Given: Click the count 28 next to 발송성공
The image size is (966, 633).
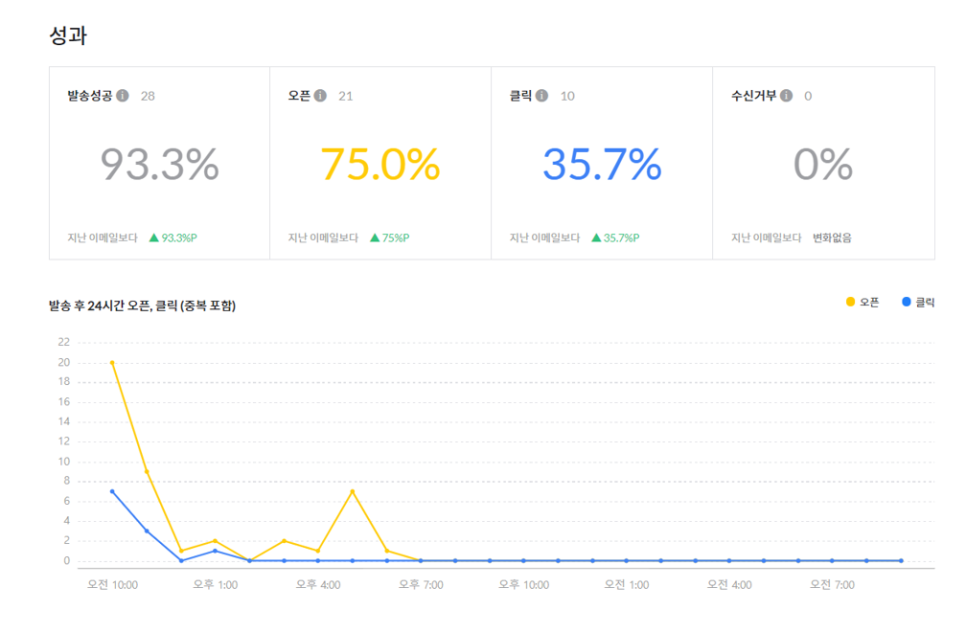Looking at the screenshot, I should pos(148,96).
